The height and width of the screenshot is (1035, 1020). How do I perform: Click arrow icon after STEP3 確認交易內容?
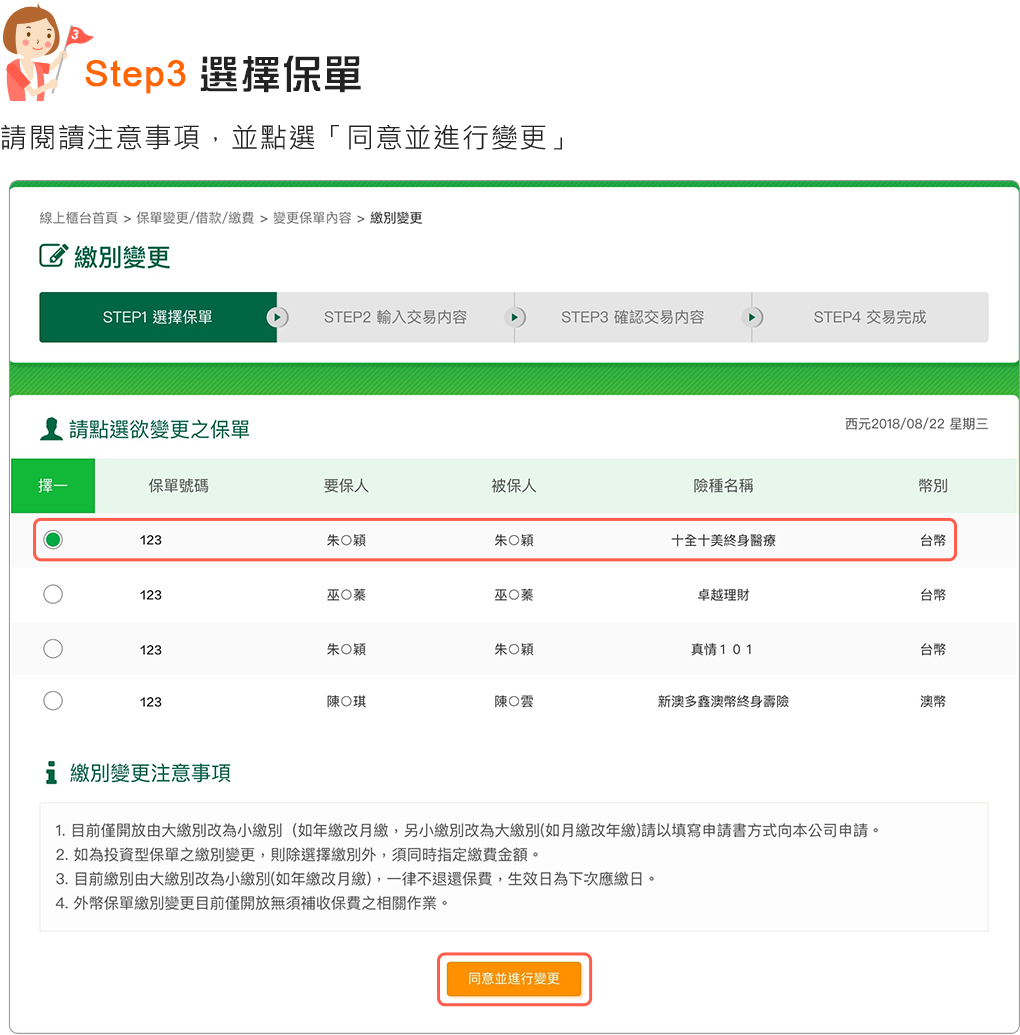(752, 317)
